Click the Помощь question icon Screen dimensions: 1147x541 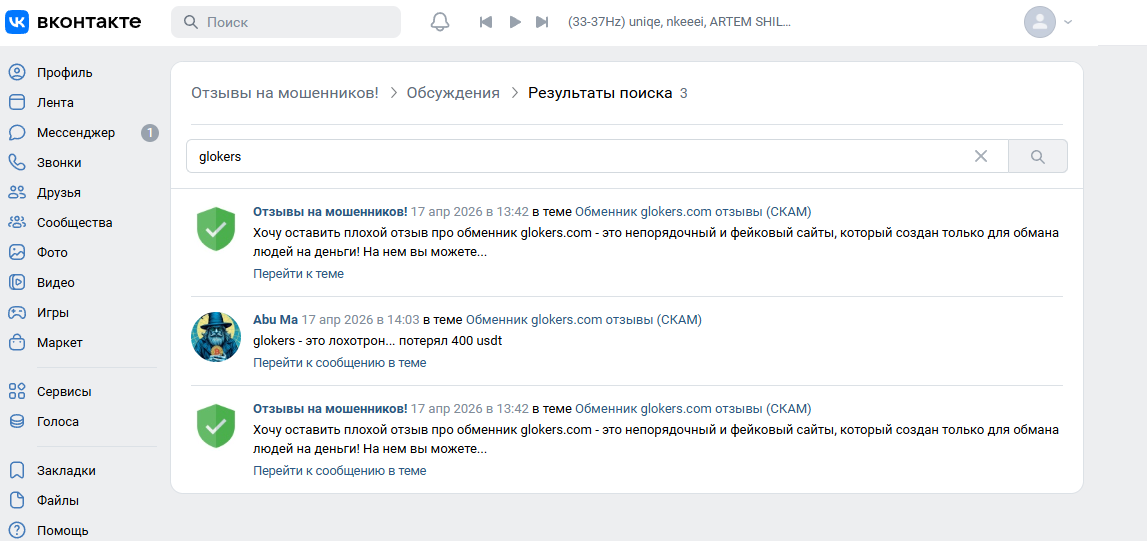[x=17, y=530]
